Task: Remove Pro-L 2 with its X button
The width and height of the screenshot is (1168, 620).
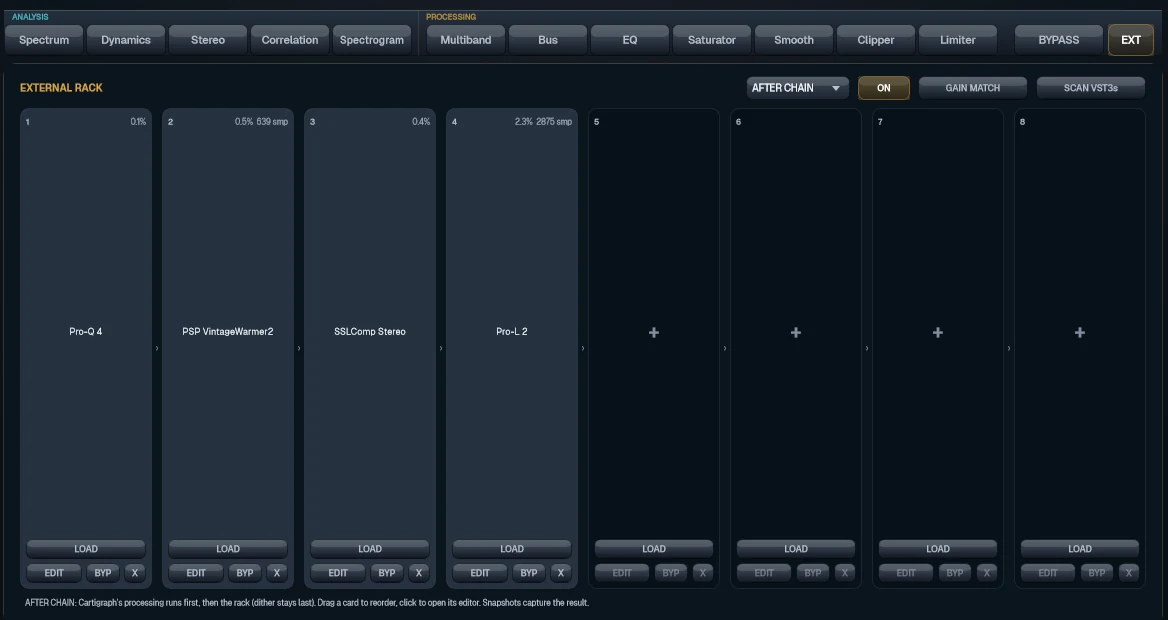Action: (x=561, y=573)
